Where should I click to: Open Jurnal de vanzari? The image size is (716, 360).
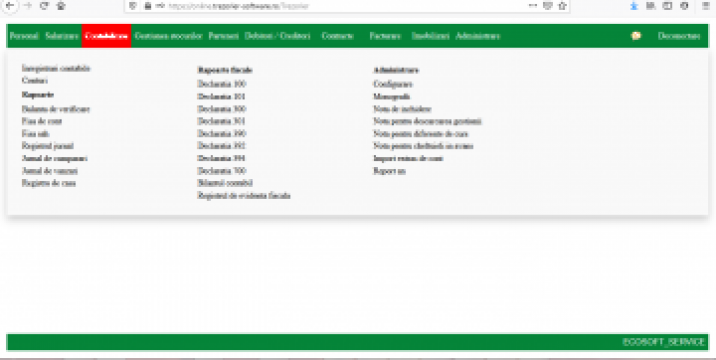(x=50, y=171)
